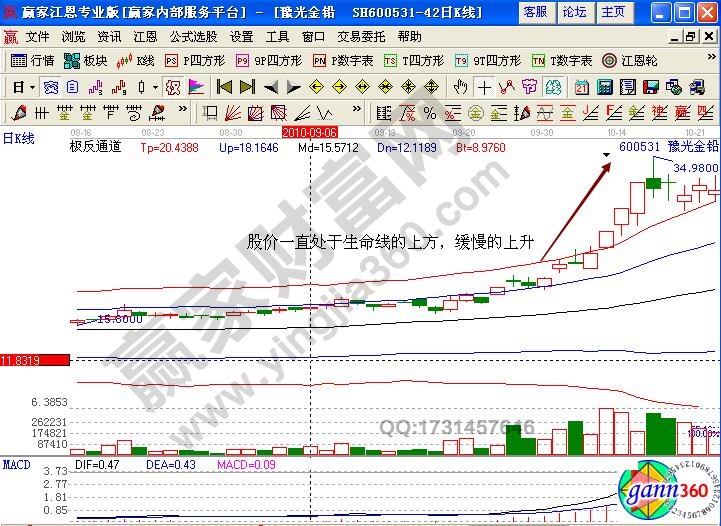Open the 江恩轮 Gann wheel tool
Viewport: 721px width, 526px height.
pos(630,60)
